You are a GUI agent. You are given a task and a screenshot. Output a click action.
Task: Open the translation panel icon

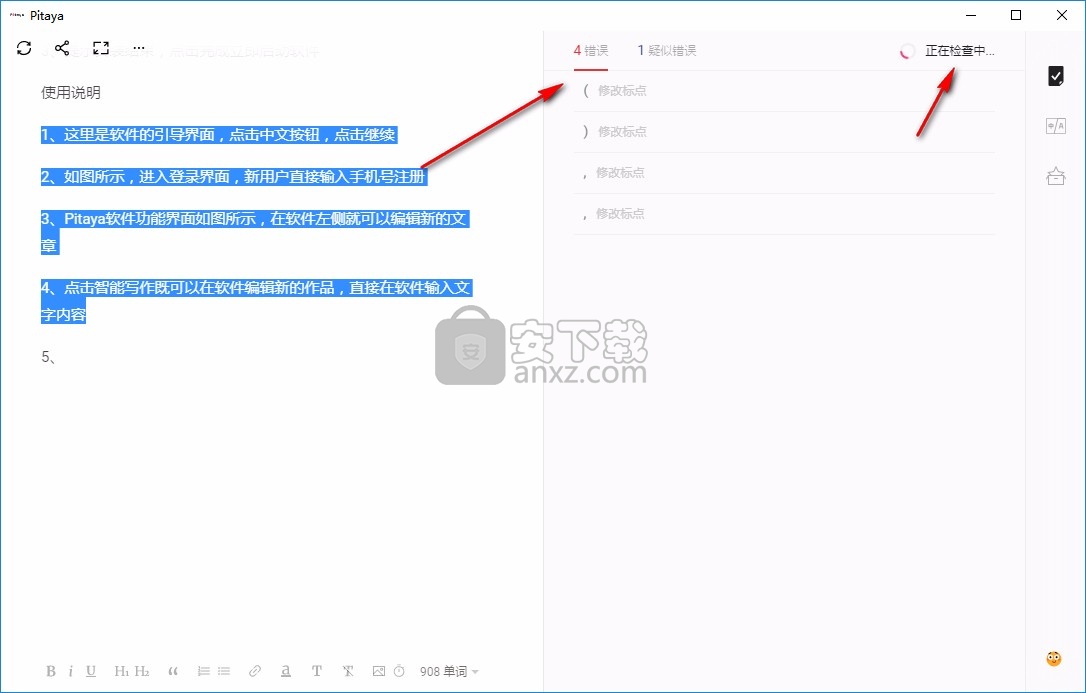click(x=1056, y=126)
